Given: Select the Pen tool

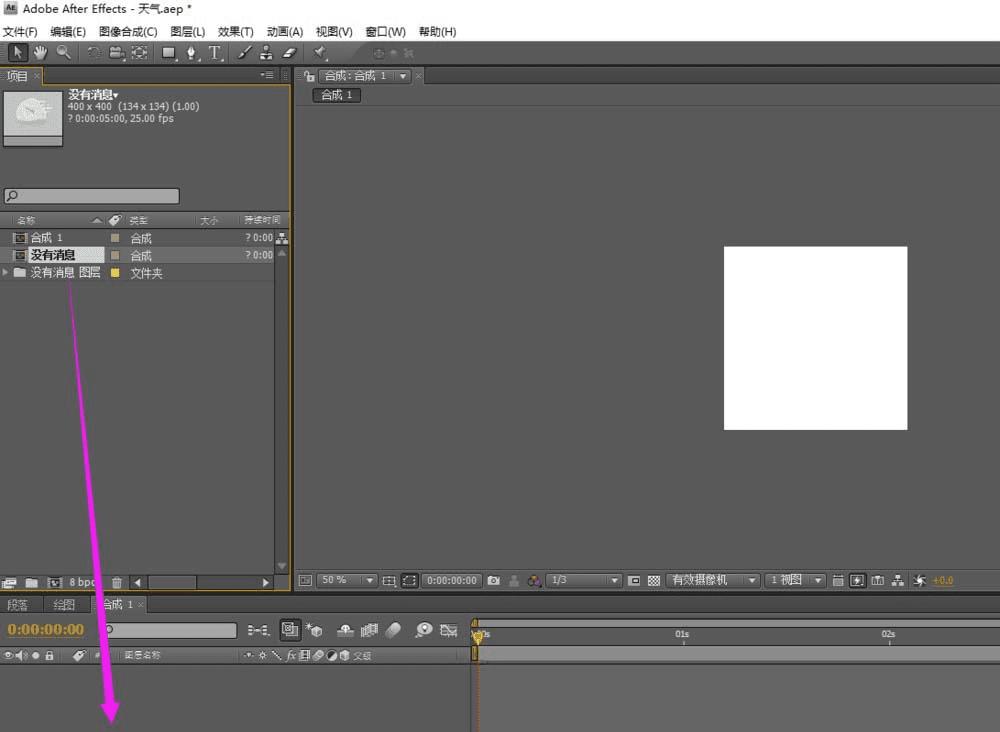Looking at the screenshot, I should coord(192,53).
